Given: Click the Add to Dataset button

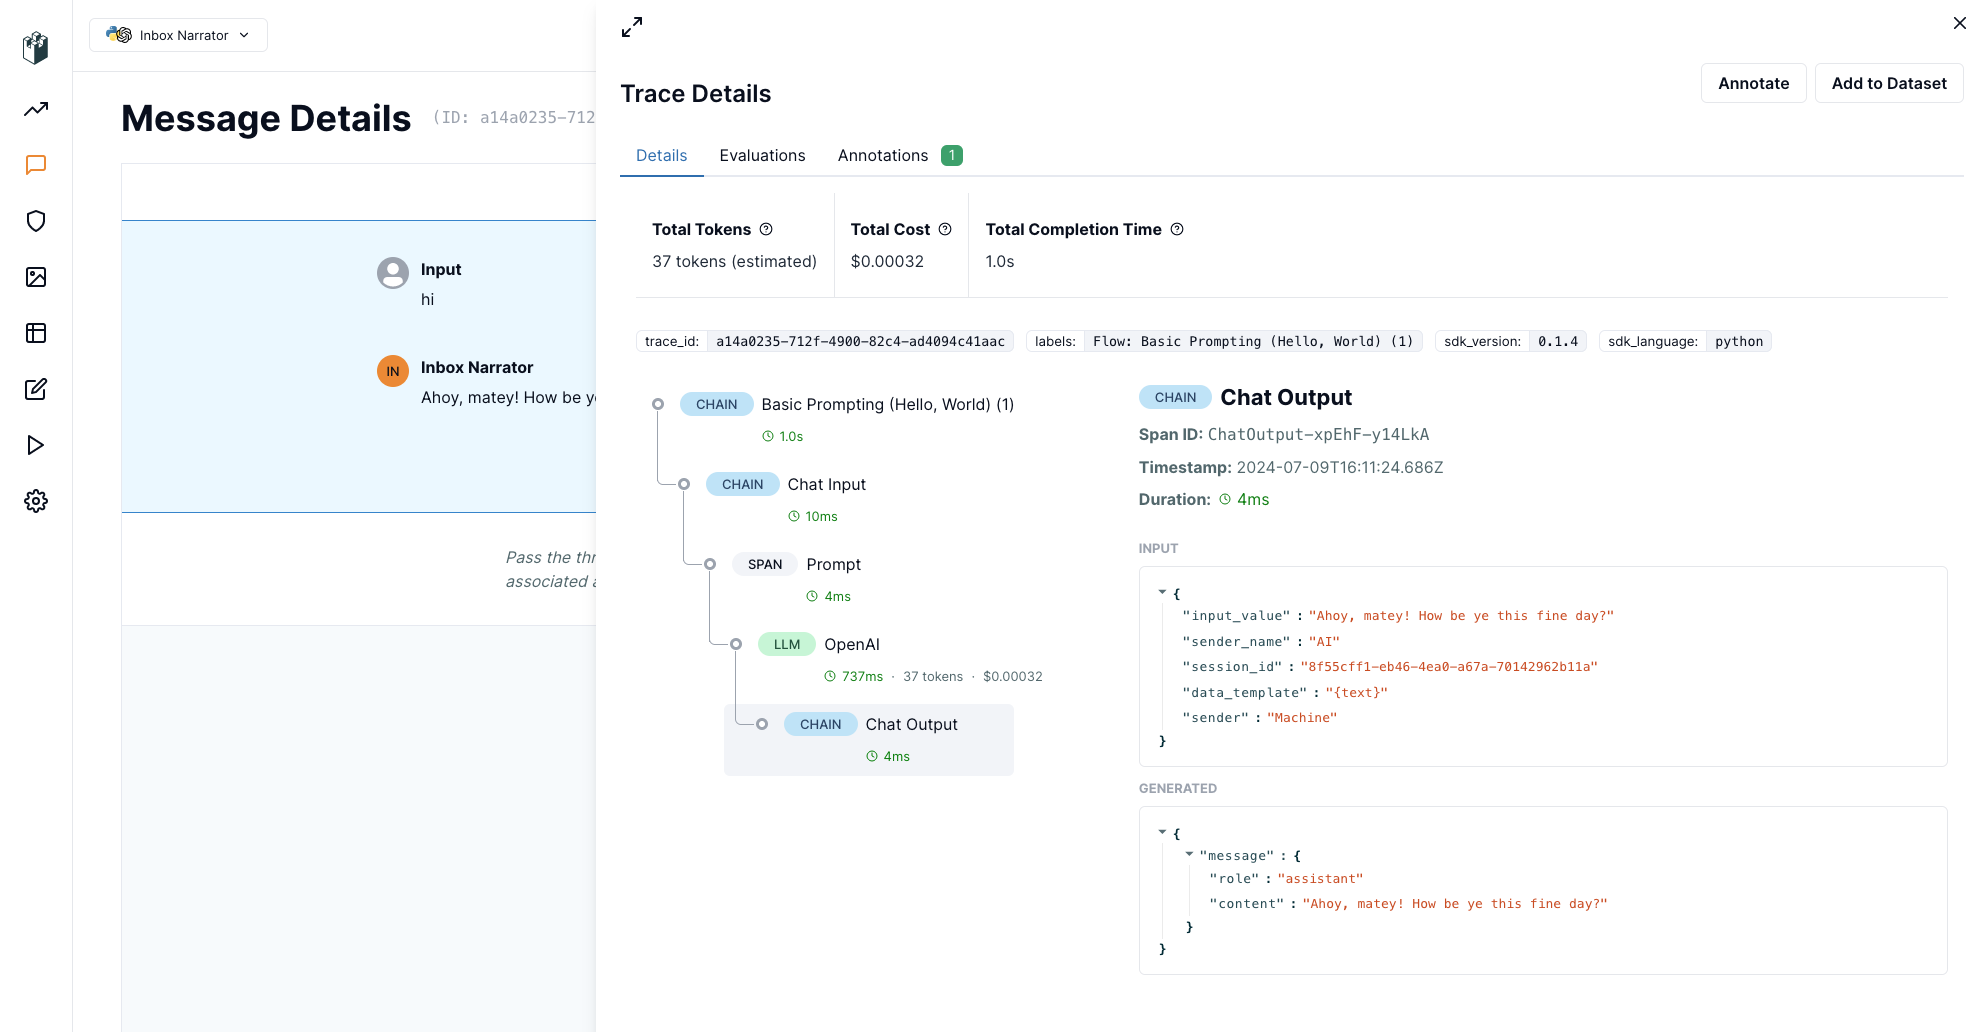Looking at the screenshot, I should pyautogui.click(x=1888, y=83).
